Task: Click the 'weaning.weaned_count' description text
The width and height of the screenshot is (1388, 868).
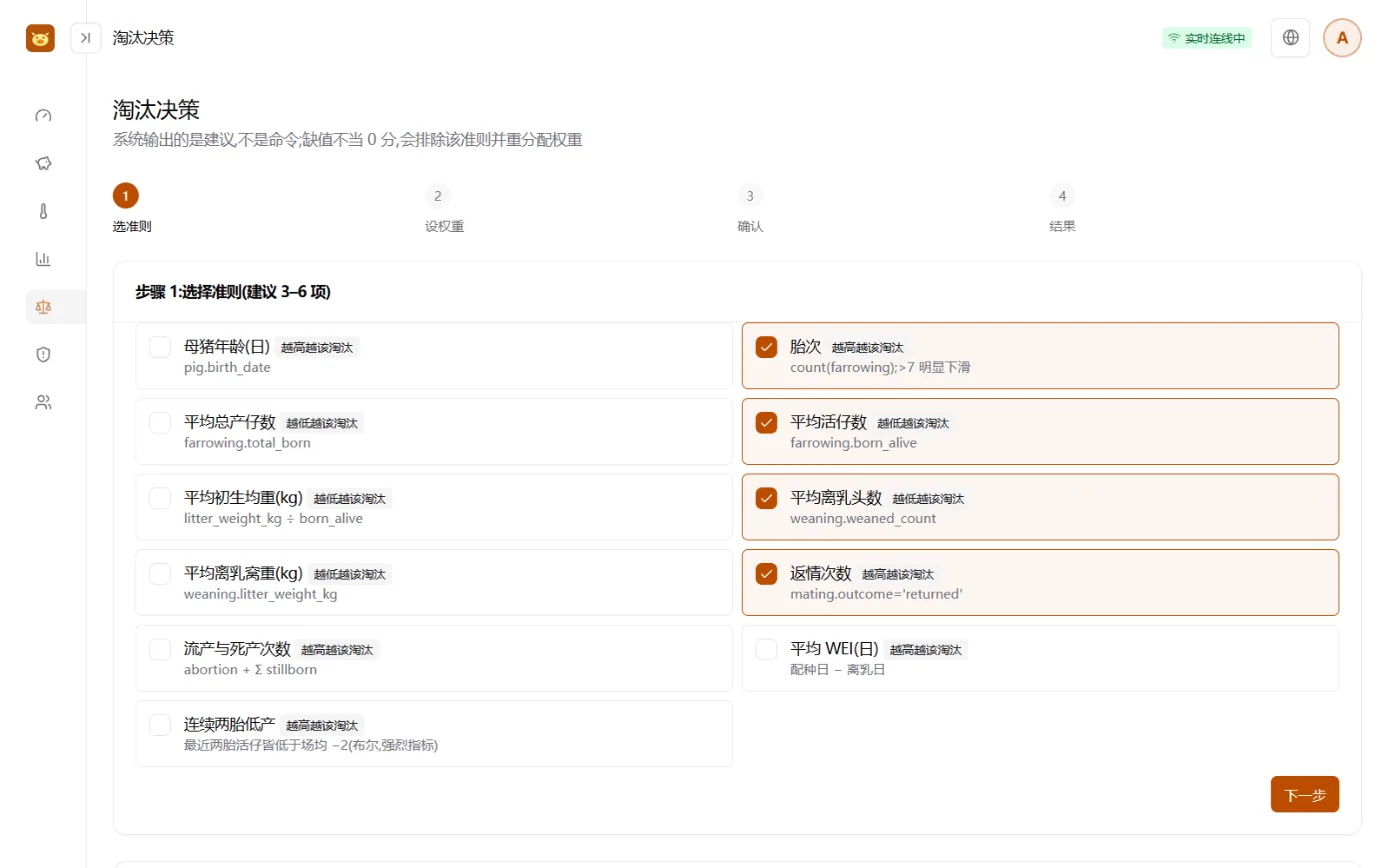Action: [x=863, y=518]
